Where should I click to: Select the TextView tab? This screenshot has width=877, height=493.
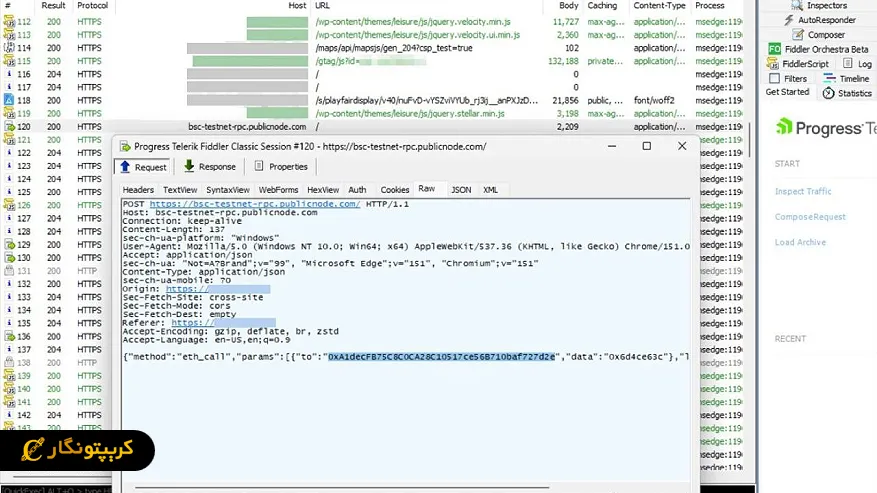pos(180,190)
